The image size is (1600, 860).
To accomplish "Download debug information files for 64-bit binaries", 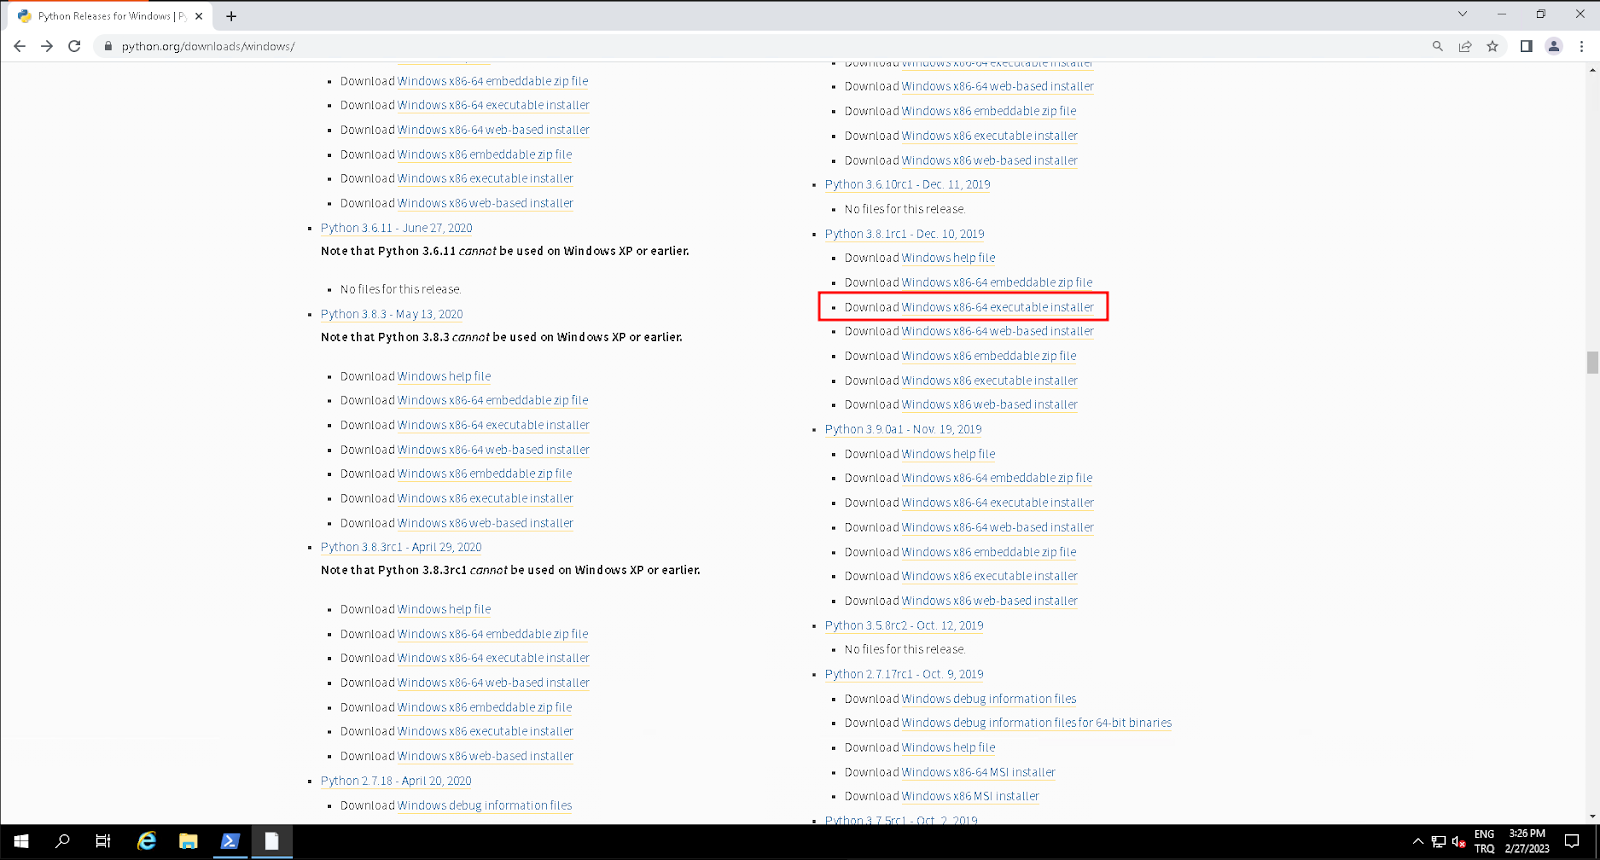I will pyautogui.click(x=1036, y=723).
